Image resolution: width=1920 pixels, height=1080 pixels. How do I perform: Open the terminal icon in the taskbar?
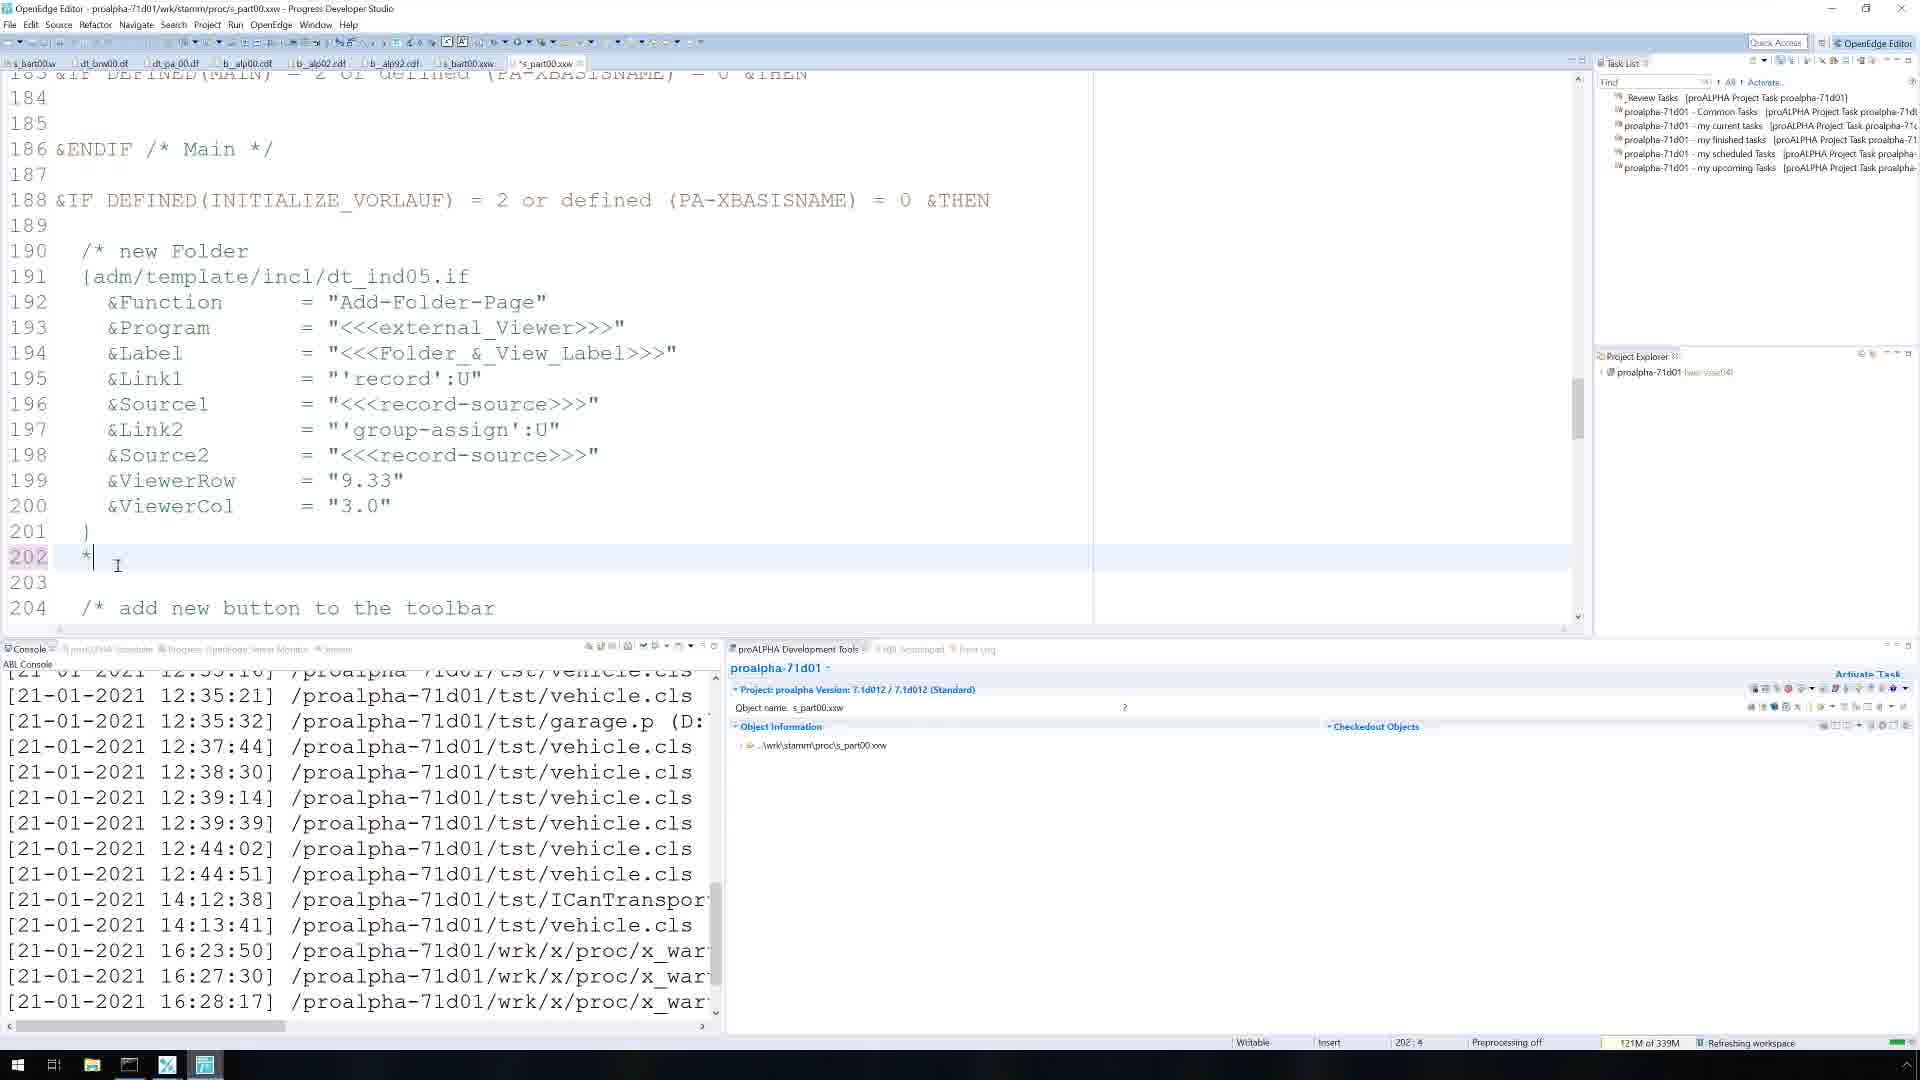pyautogui.click(x=129, y=1065)
